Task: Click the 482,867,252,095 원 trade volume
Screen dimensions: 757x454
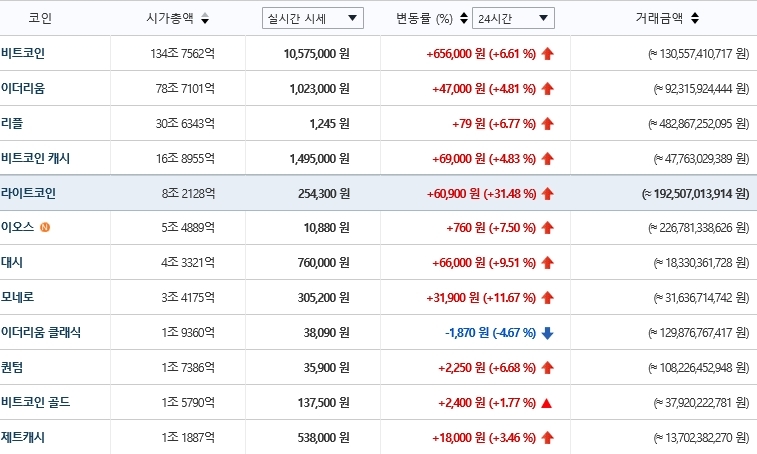Action: 699,124
